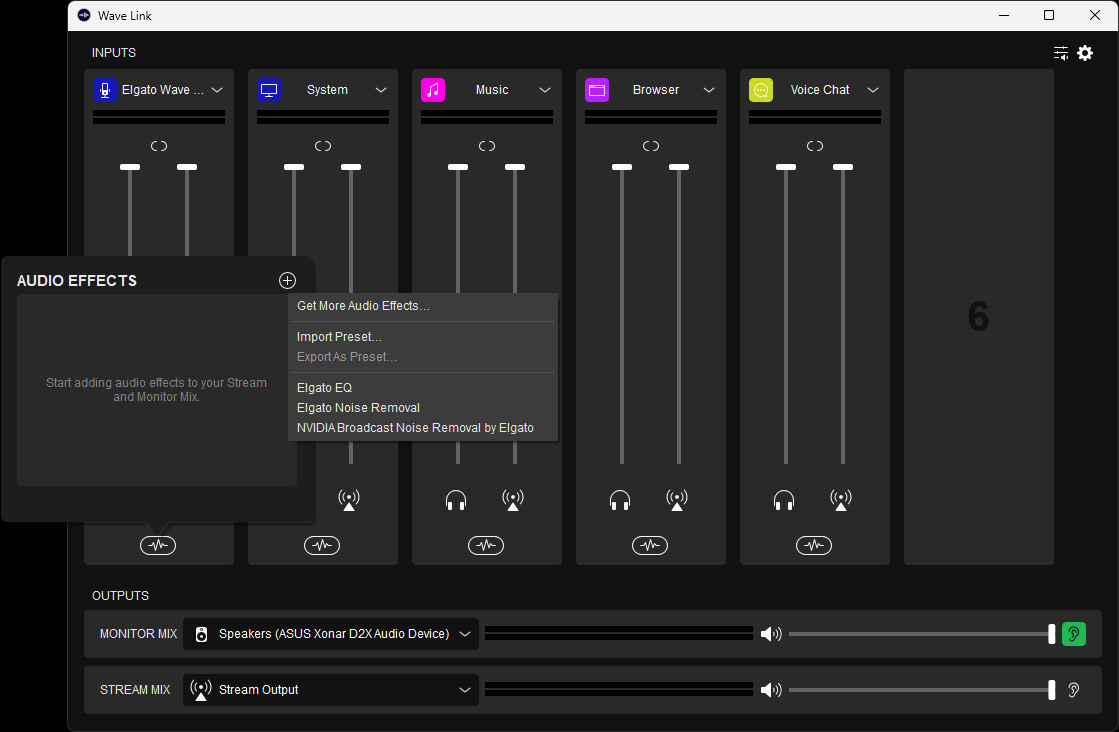
Task: Click the purple Browser channel icon
Action: click(597, 90)
